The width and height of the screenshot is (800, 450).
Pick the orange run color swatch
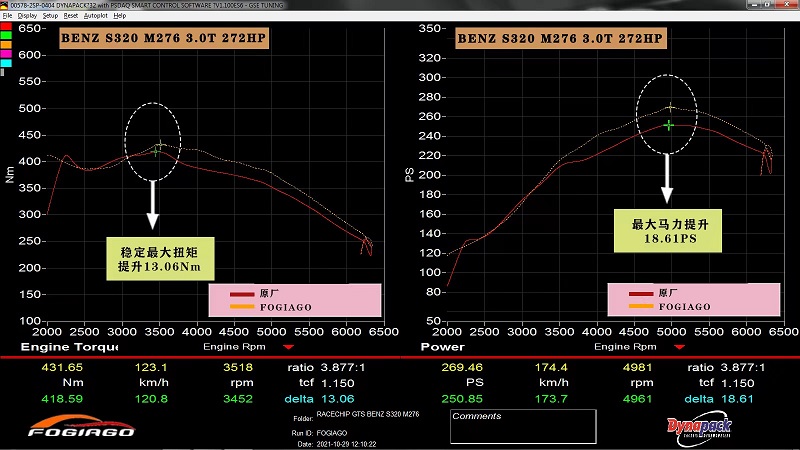point(6,44)
